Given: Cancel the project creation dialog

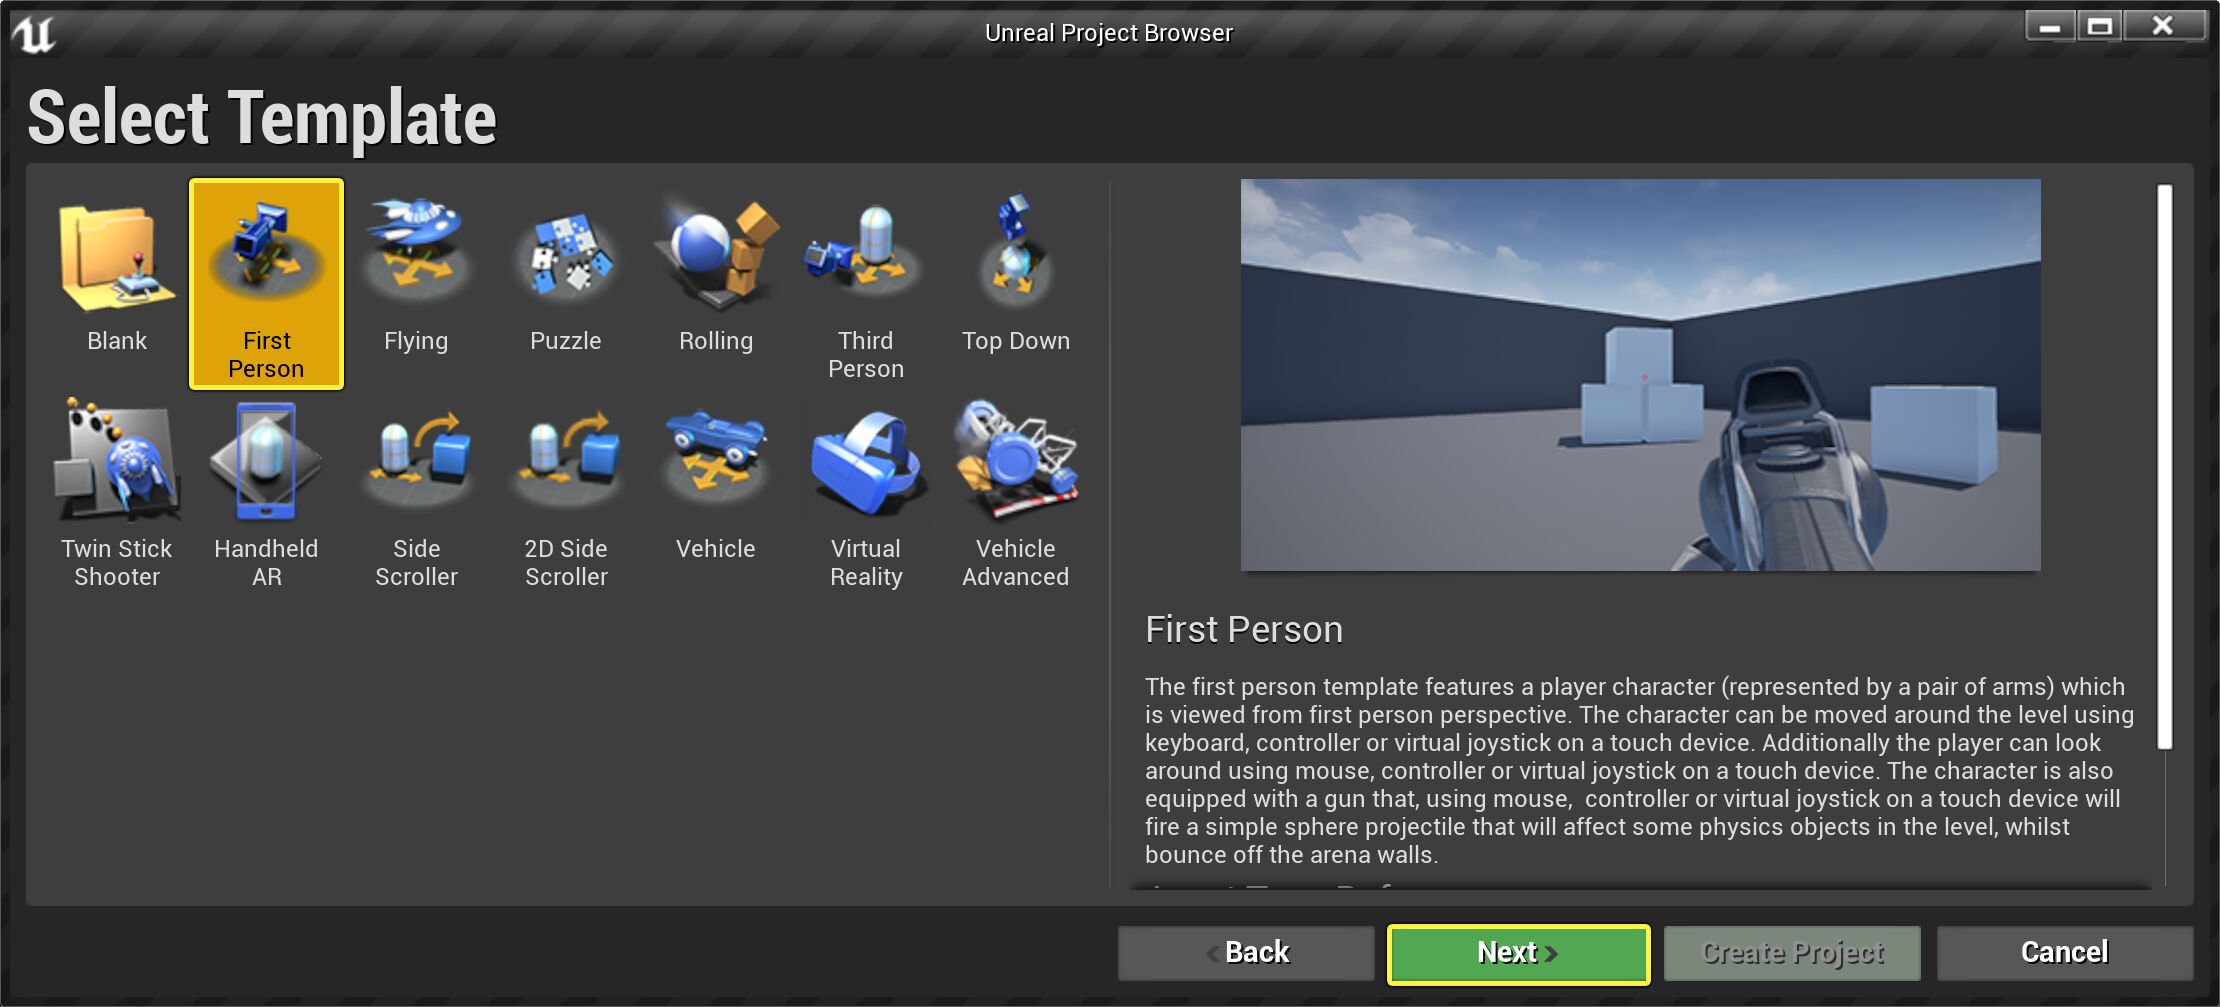Looking at the screenshot, I should click(2064, 952).
